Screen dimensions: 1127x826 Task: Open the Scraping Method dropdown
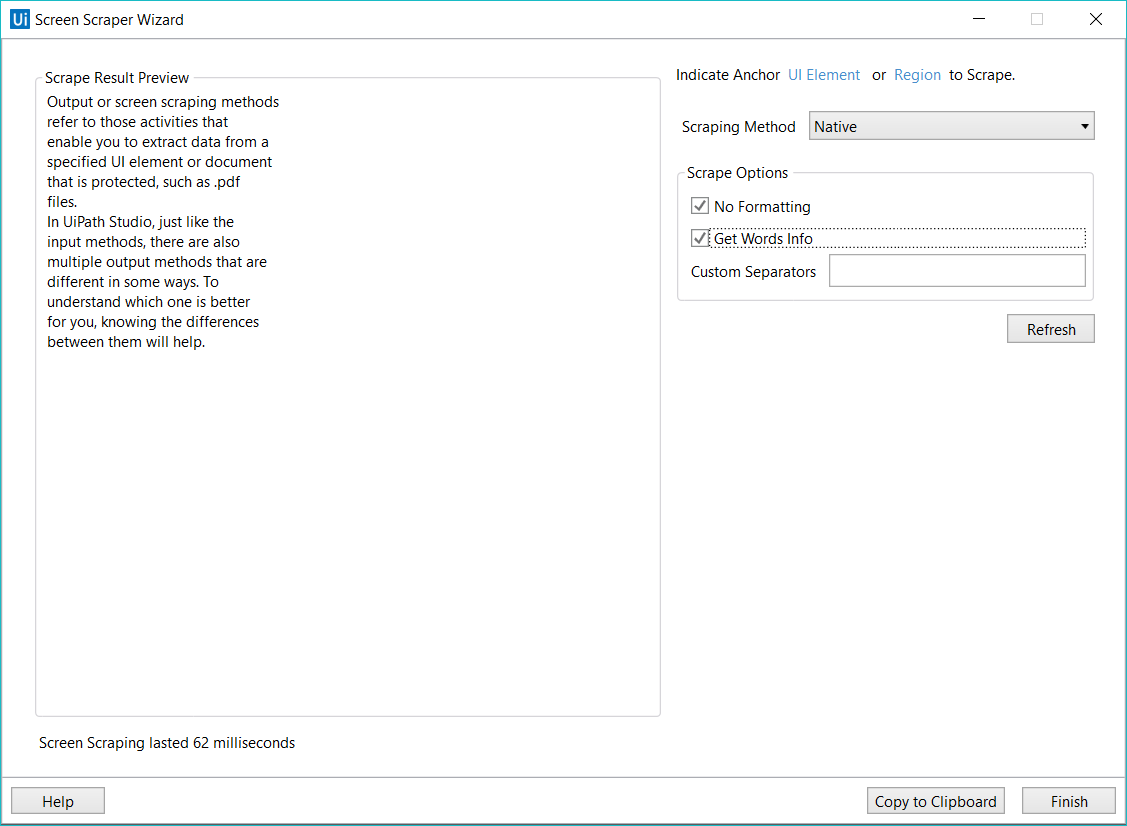click(951, 126)
